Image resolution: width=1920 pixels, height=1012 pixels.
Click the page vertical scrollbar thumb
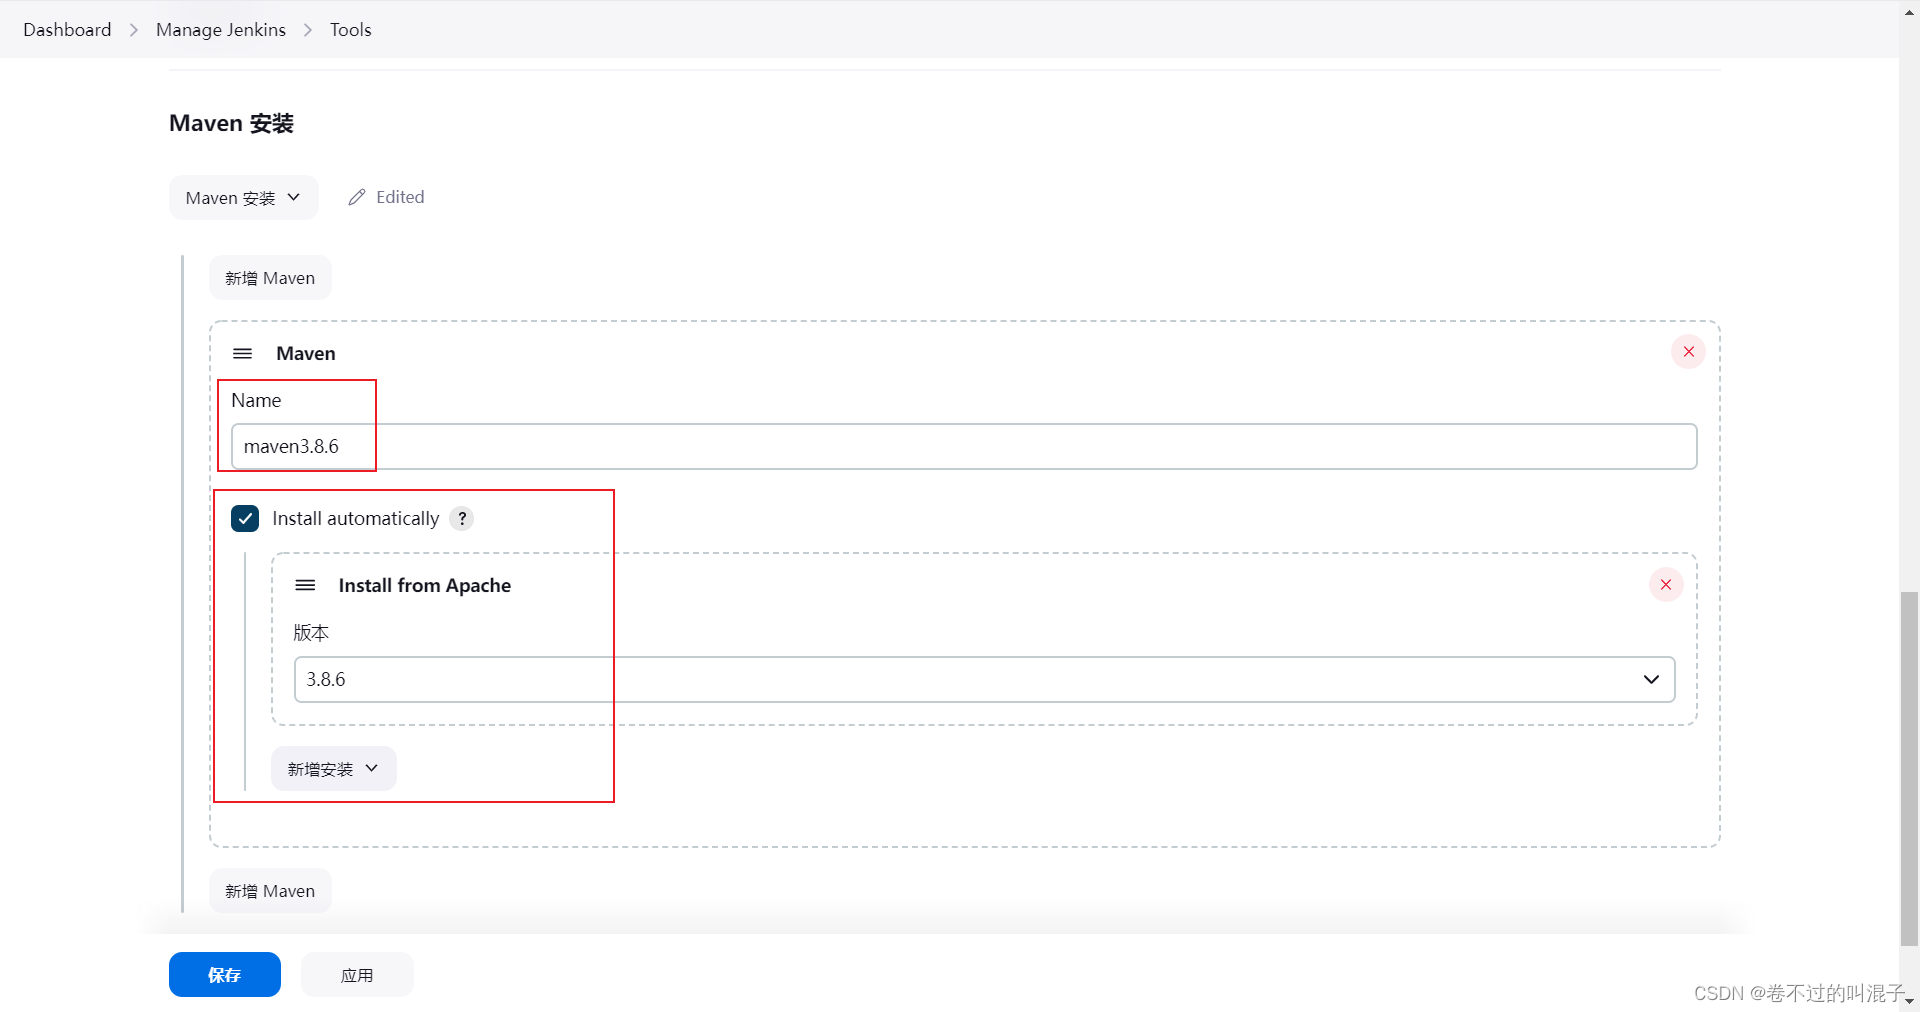point(1909,767)
